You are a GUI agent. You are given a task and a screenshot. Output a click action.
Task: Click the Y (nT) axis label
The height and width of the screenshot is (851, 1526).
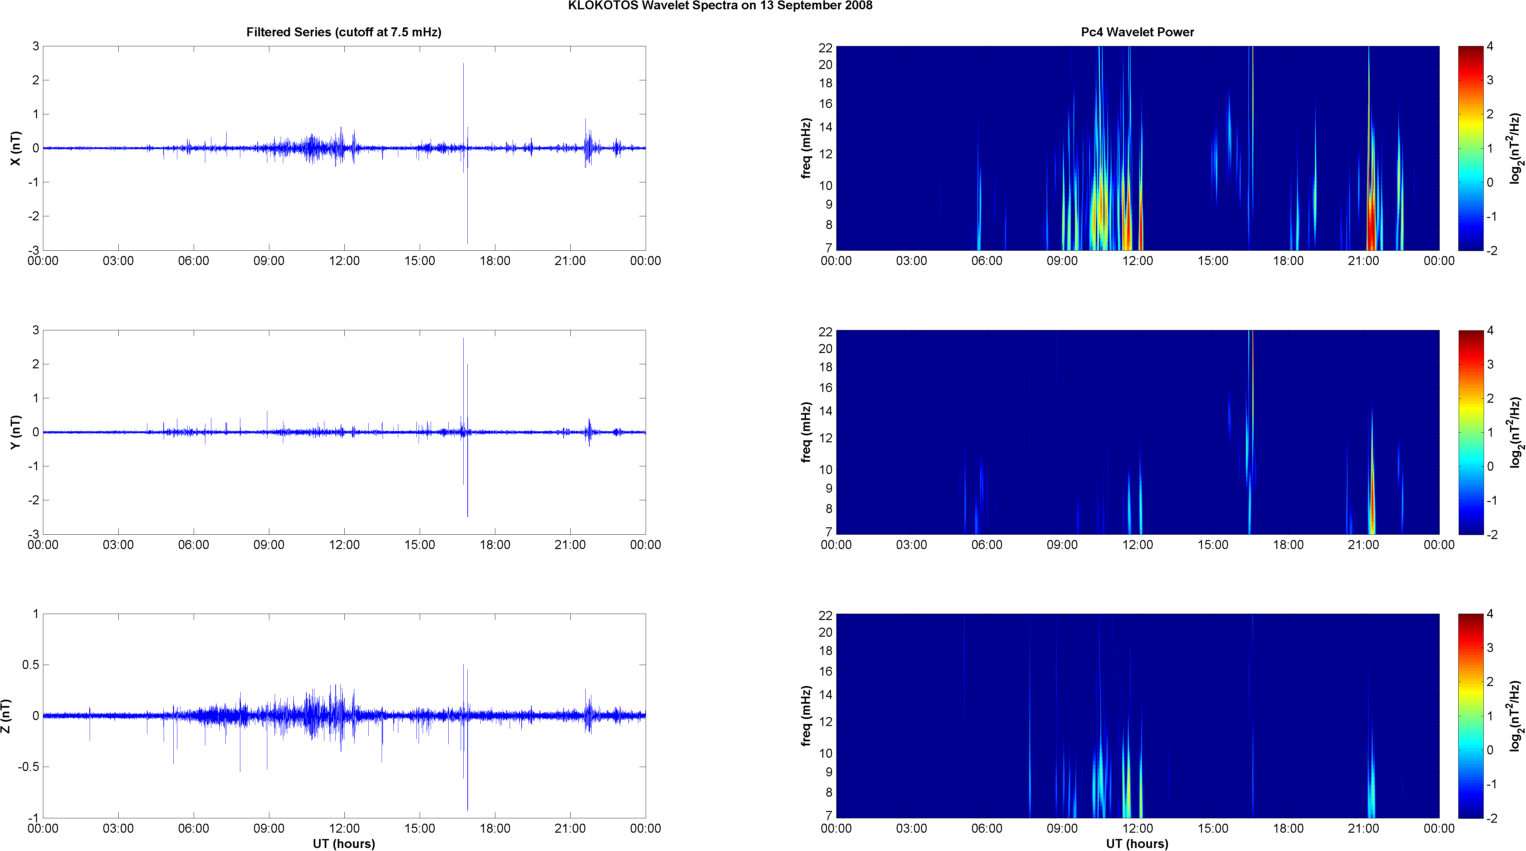pos(15,432)
